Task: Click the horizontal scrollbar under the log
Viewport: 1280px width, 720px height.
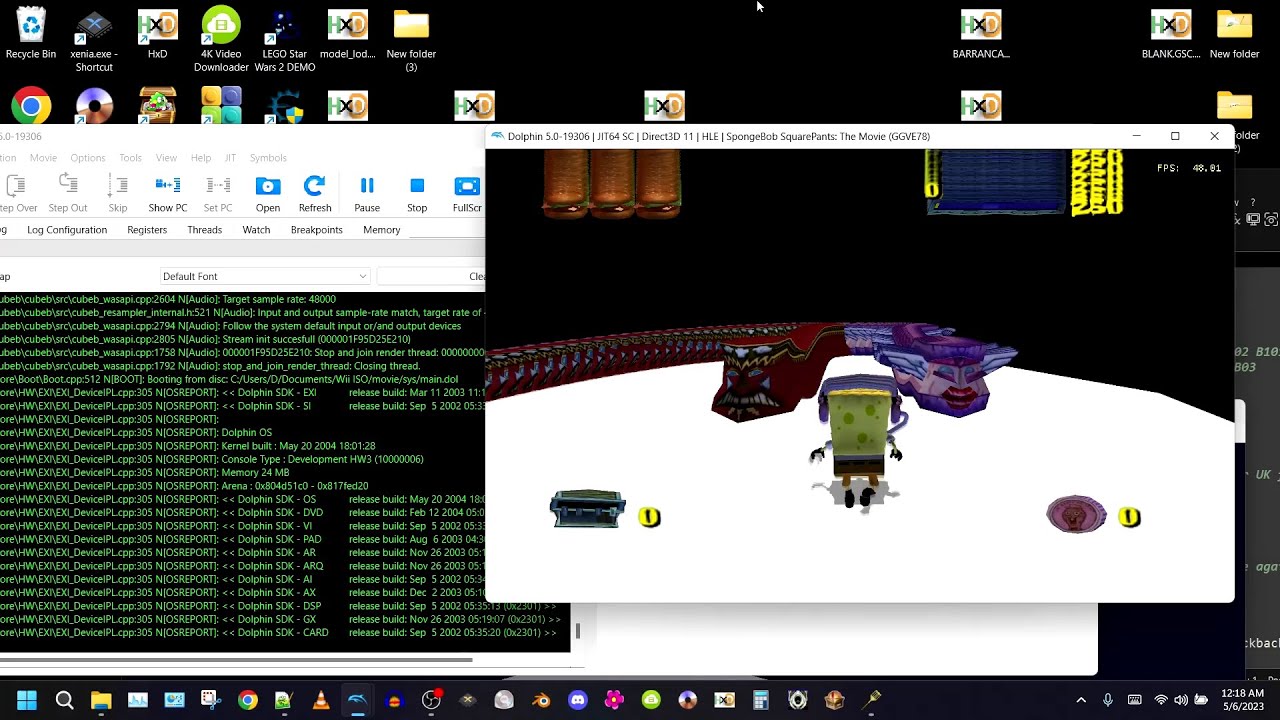Action: [236, 660]
